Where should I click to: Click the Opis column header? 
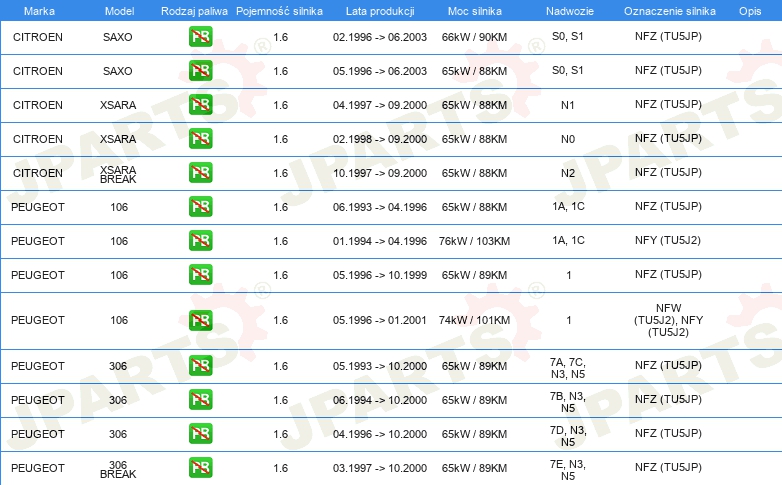click(750, 11)
